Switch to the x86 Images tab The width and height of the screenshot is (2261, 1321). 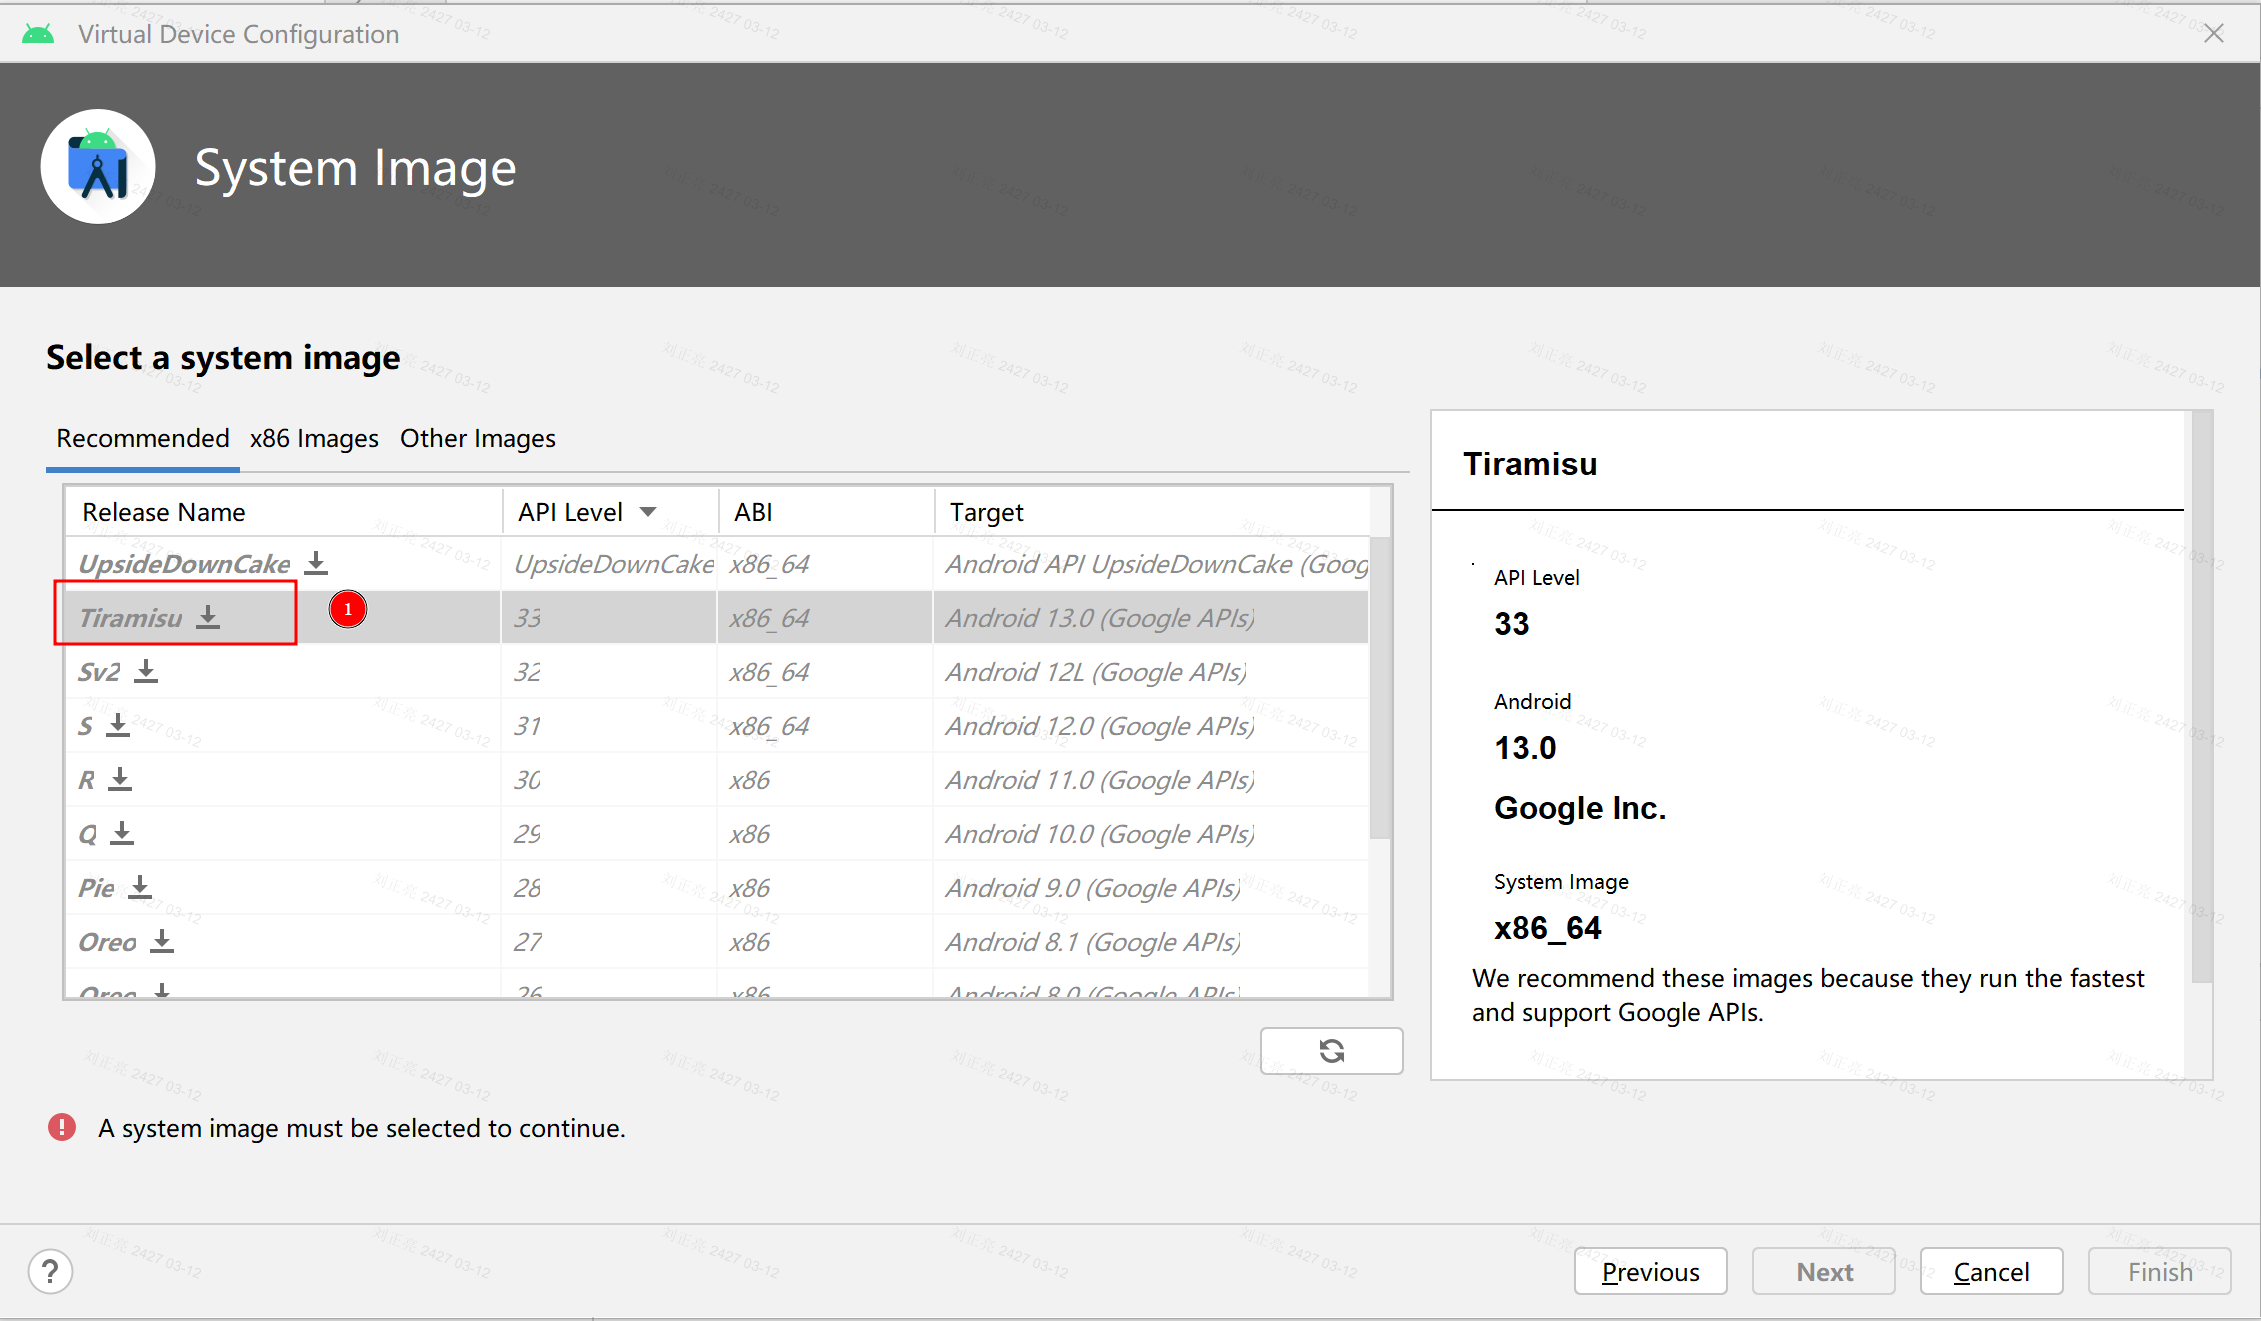click(x=314, y=438)
